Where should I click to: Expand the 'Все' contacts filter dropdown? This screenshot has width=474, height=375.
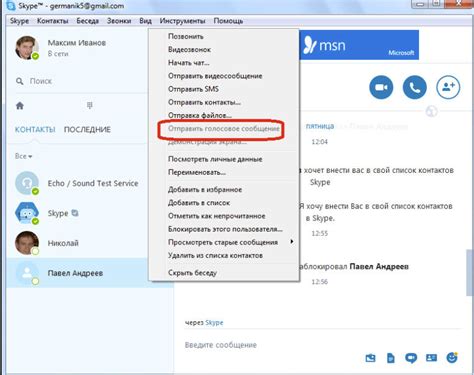23,156
